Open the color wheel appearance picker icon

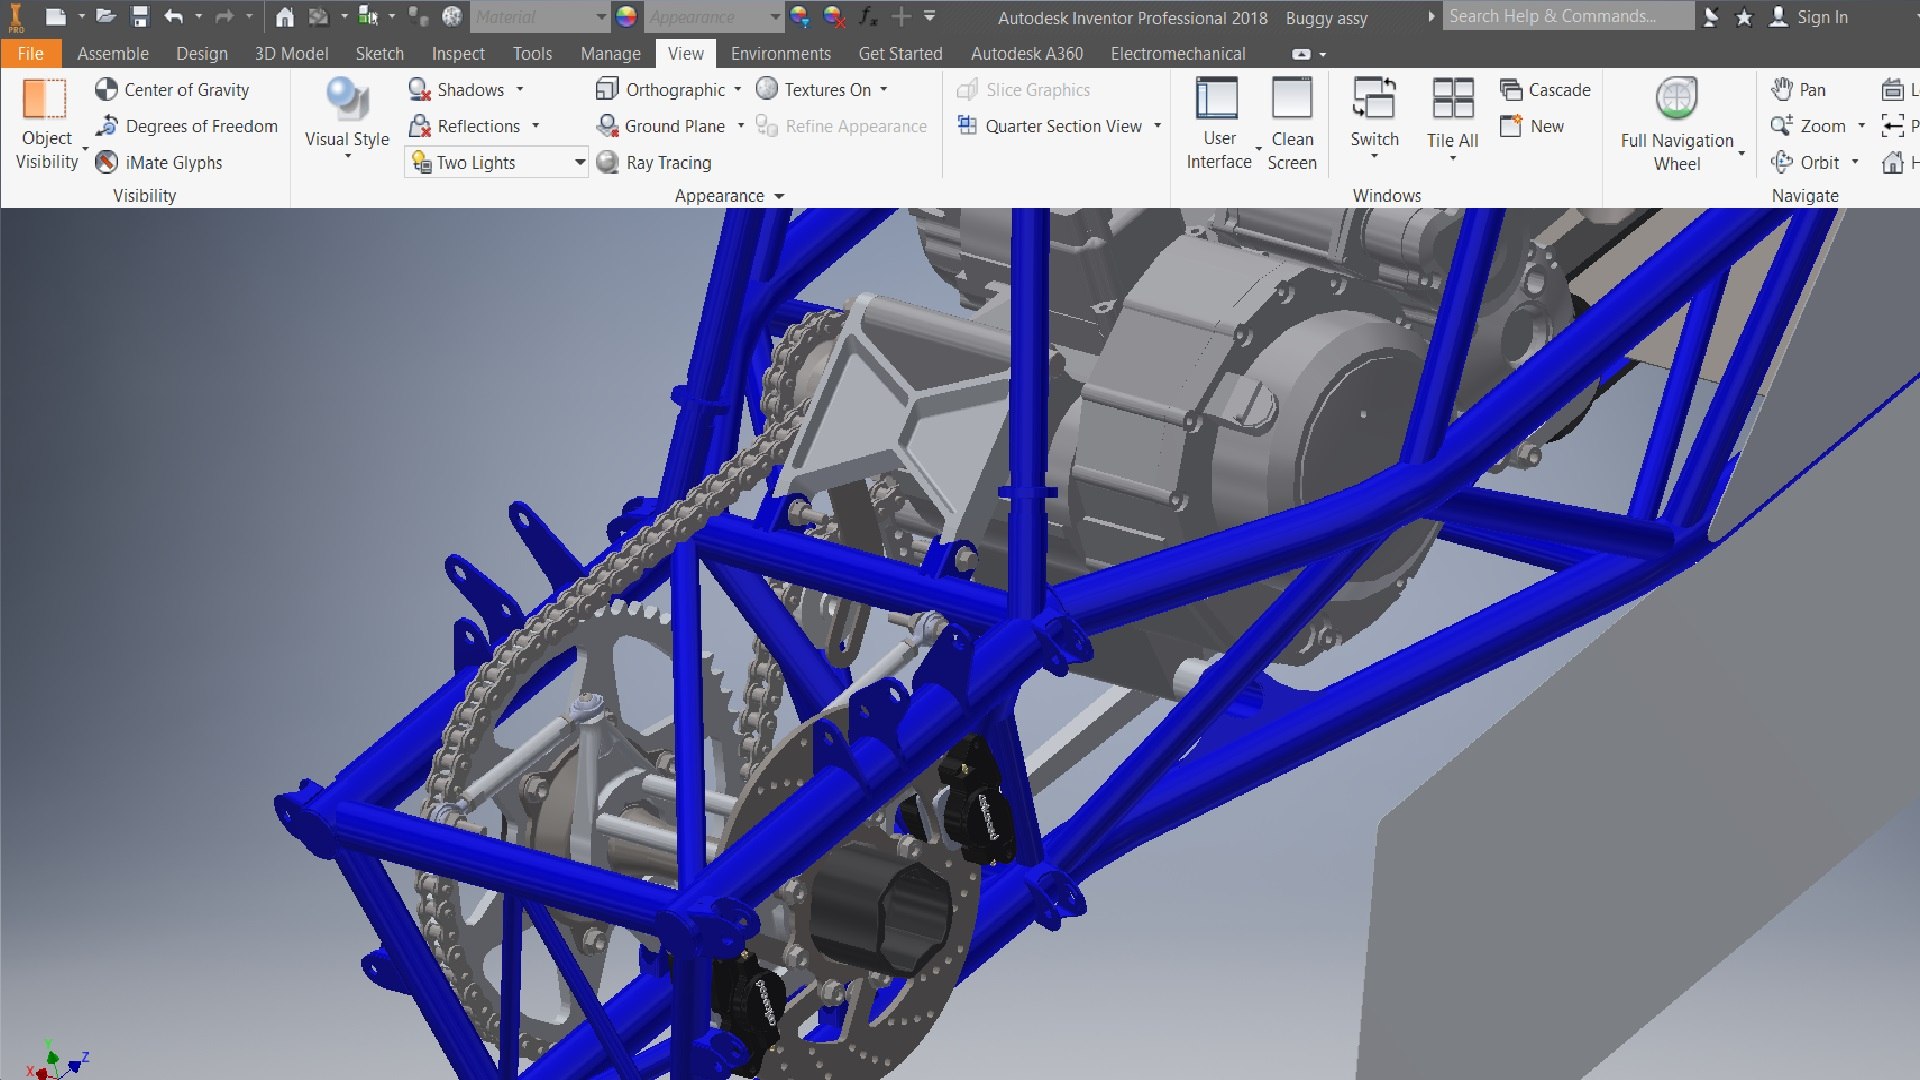[x=627, y=17]
